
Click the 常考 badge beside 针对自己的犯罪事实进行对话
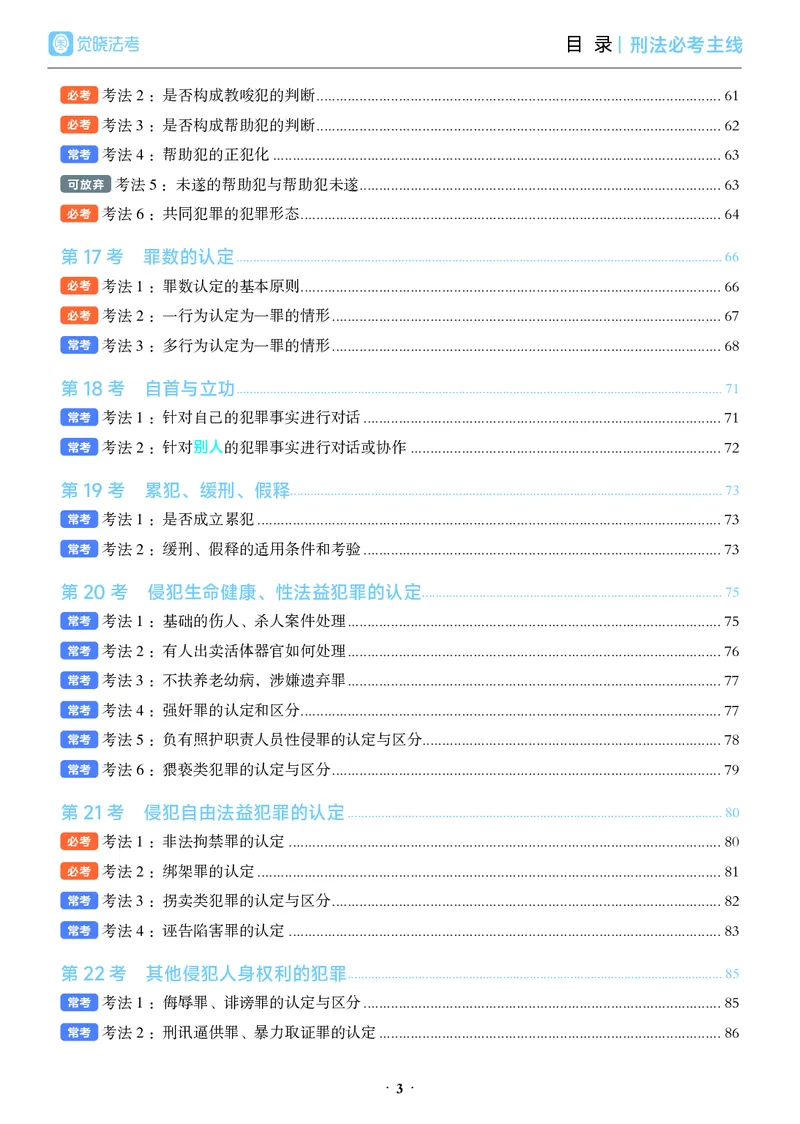click(79, 418)
